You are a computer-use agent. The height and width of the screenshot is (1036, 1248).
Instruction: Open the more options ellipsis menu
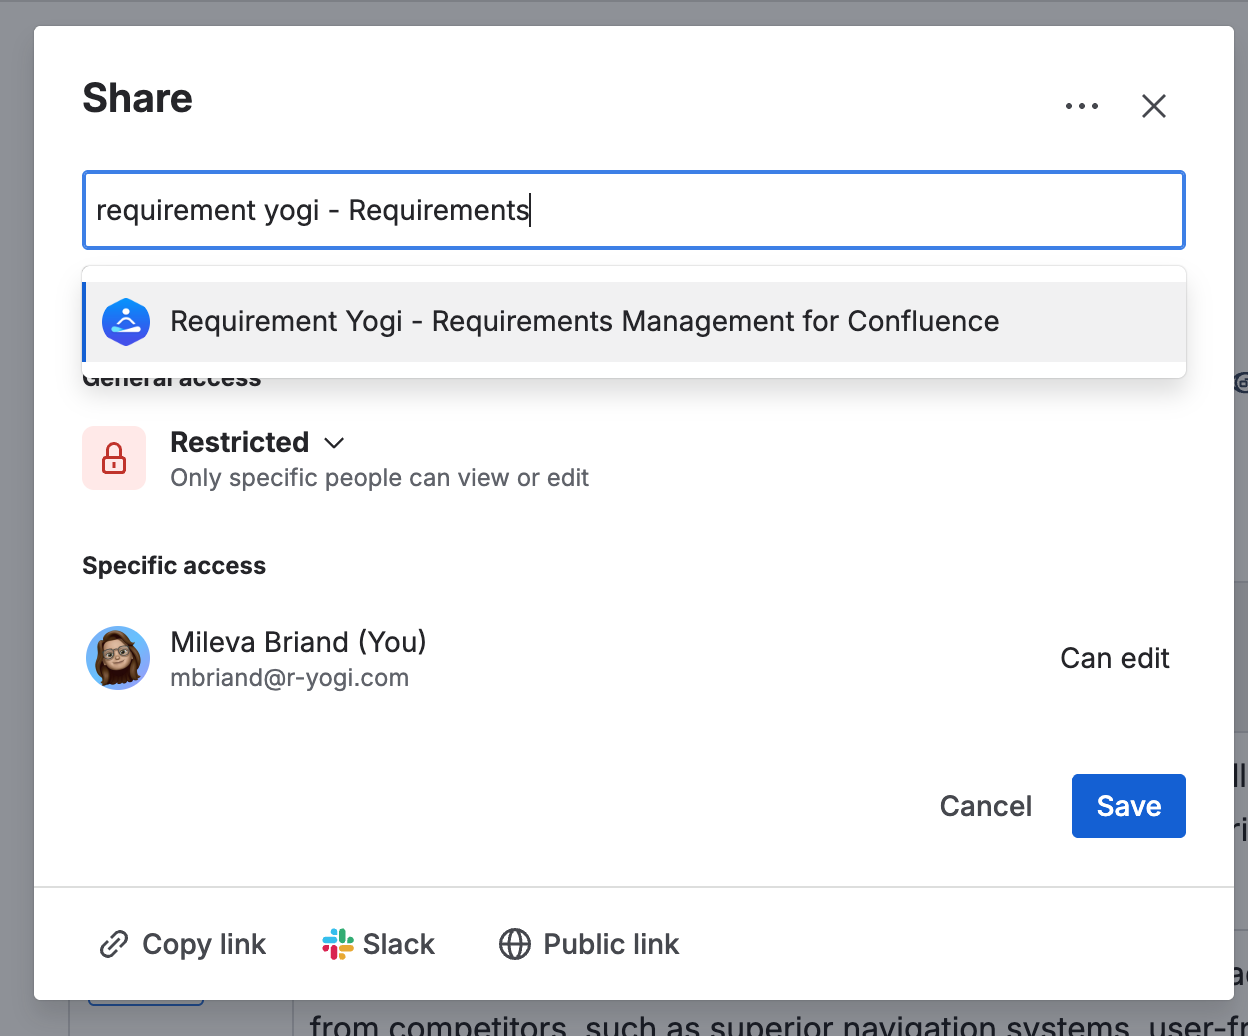point(1082,105)
